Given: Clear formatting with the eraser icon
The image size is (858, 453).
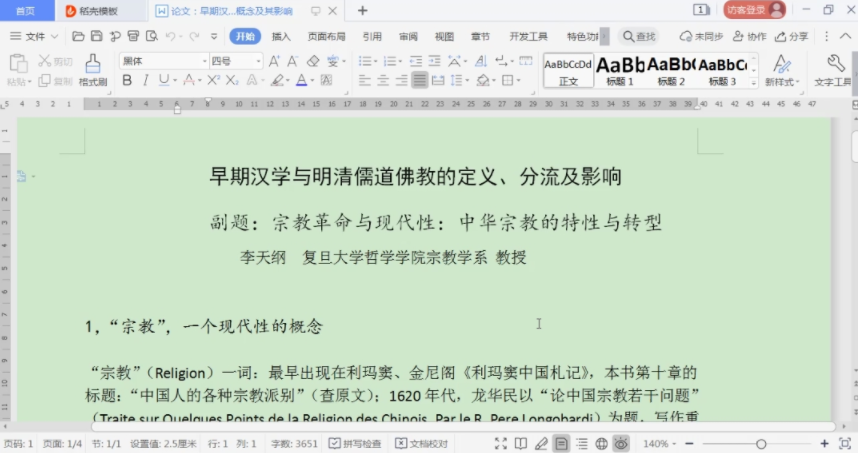Looking at the screenshot, I should pos(312,61).
